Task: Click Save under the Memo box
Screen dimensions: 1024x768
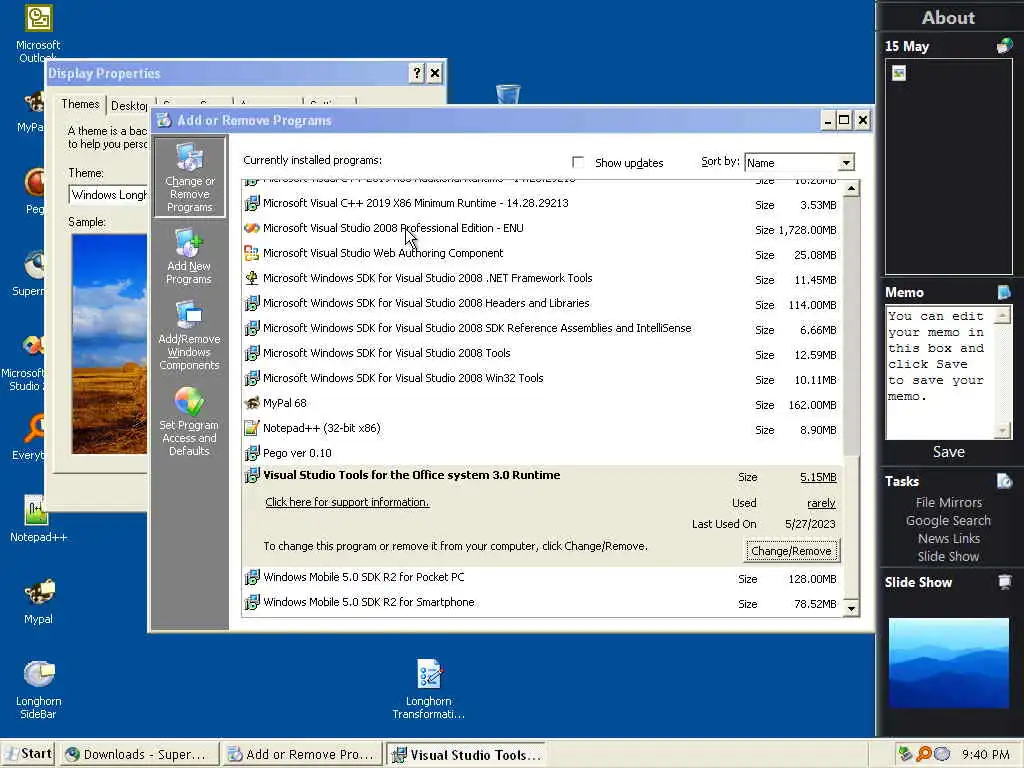Action: 949,452
